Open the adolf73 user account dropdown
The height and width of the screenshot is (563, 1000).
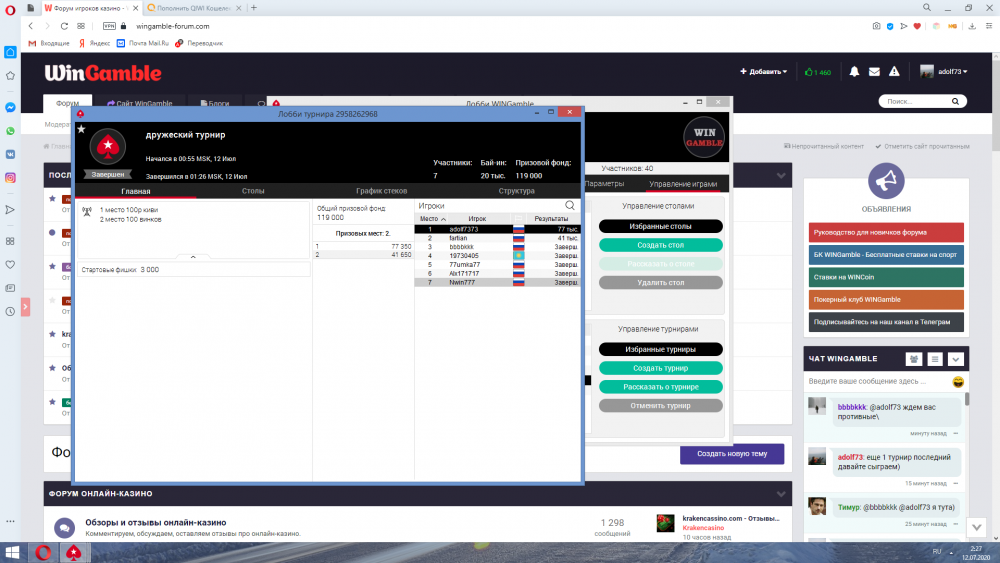[943, 72]
